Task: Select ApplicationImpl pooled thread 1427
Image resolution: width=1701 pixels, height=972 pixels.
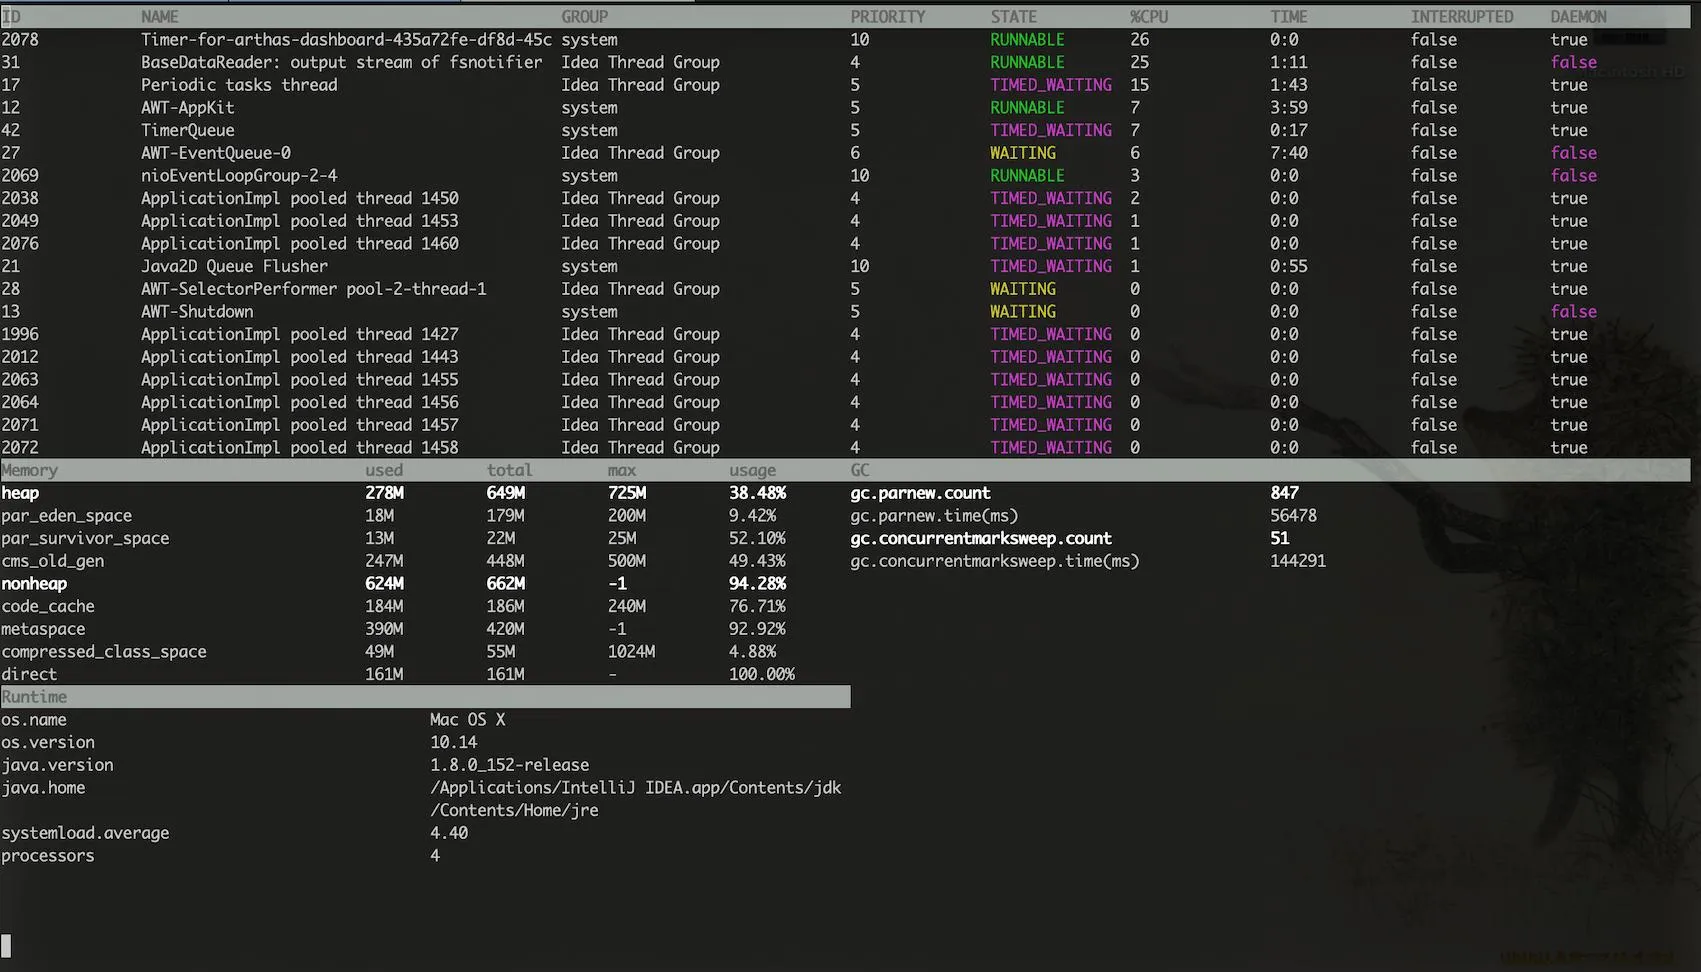Action: pos(299,334)
